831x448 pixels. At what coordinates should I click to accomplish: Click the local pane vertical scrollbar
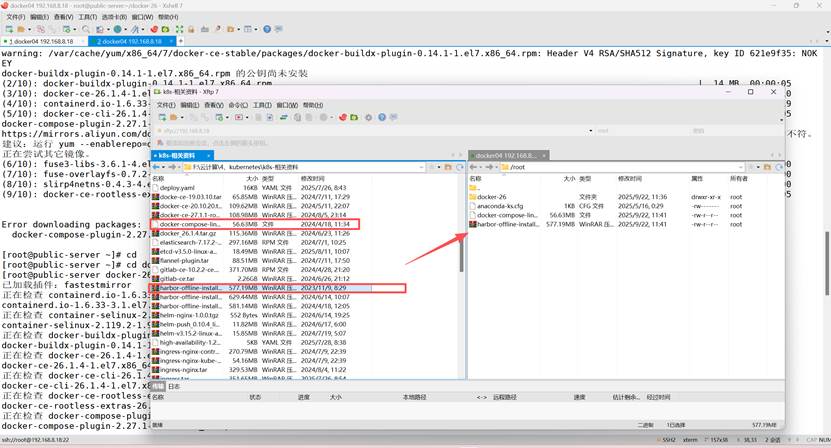point(462,258)
